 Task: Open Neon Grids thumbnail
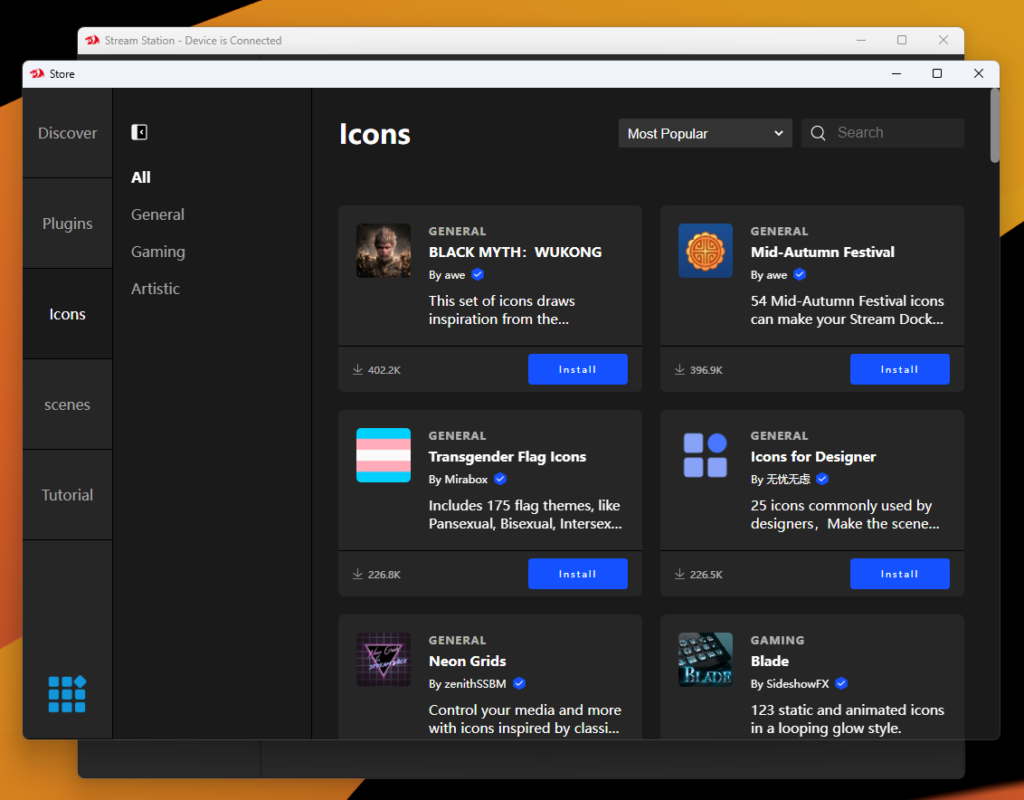pyautogui.click(x=383, y=660)
